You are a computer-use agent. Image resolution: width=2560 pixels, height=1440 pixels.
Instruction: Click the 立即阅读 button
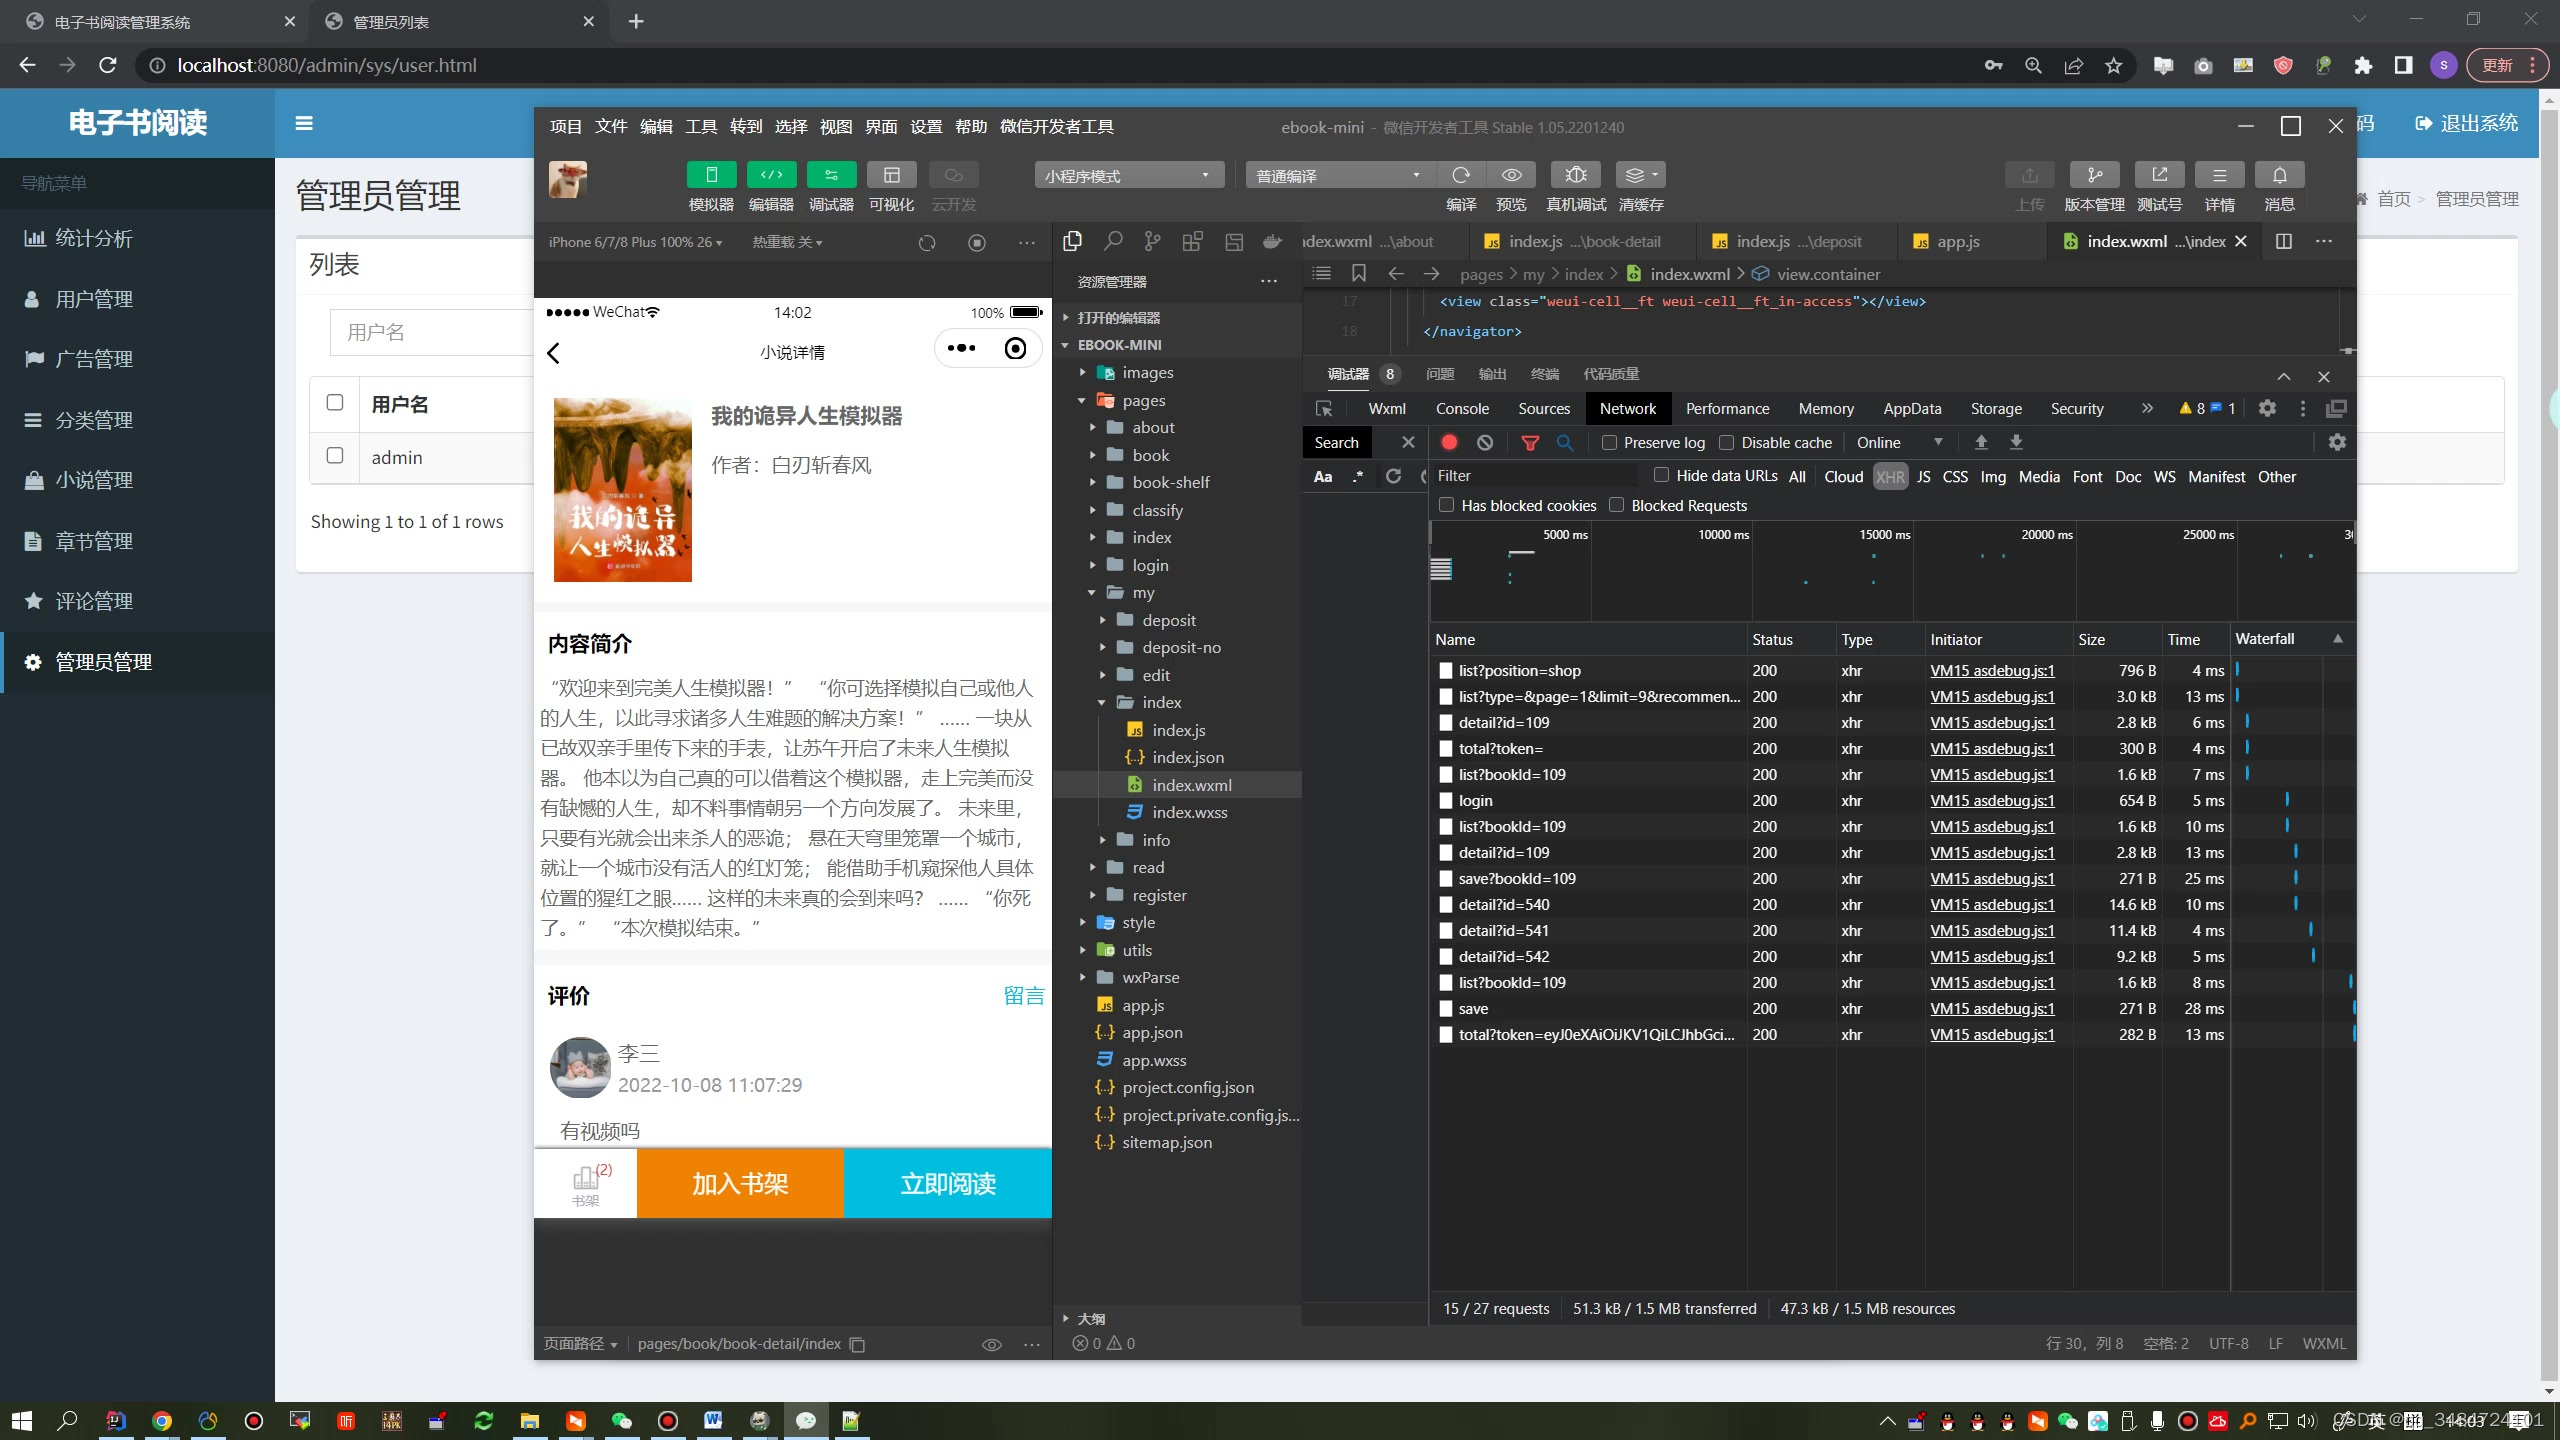click(947, 1184)
